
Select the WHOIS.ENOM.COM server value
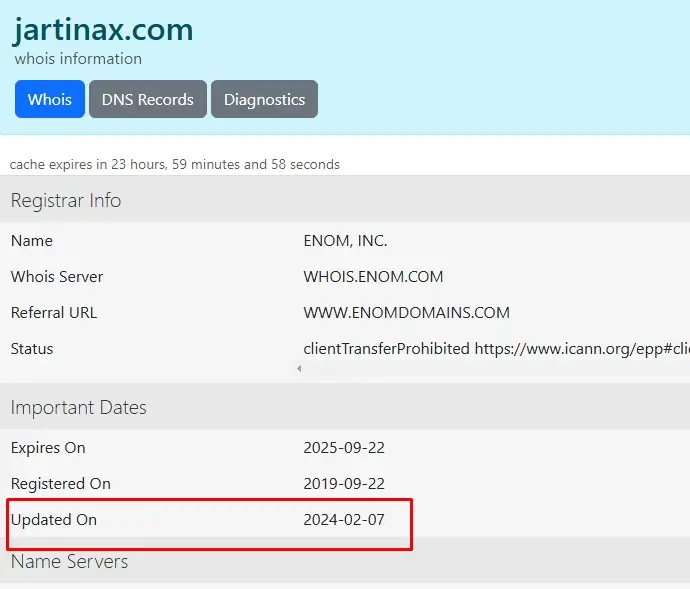tap(373, 276)
